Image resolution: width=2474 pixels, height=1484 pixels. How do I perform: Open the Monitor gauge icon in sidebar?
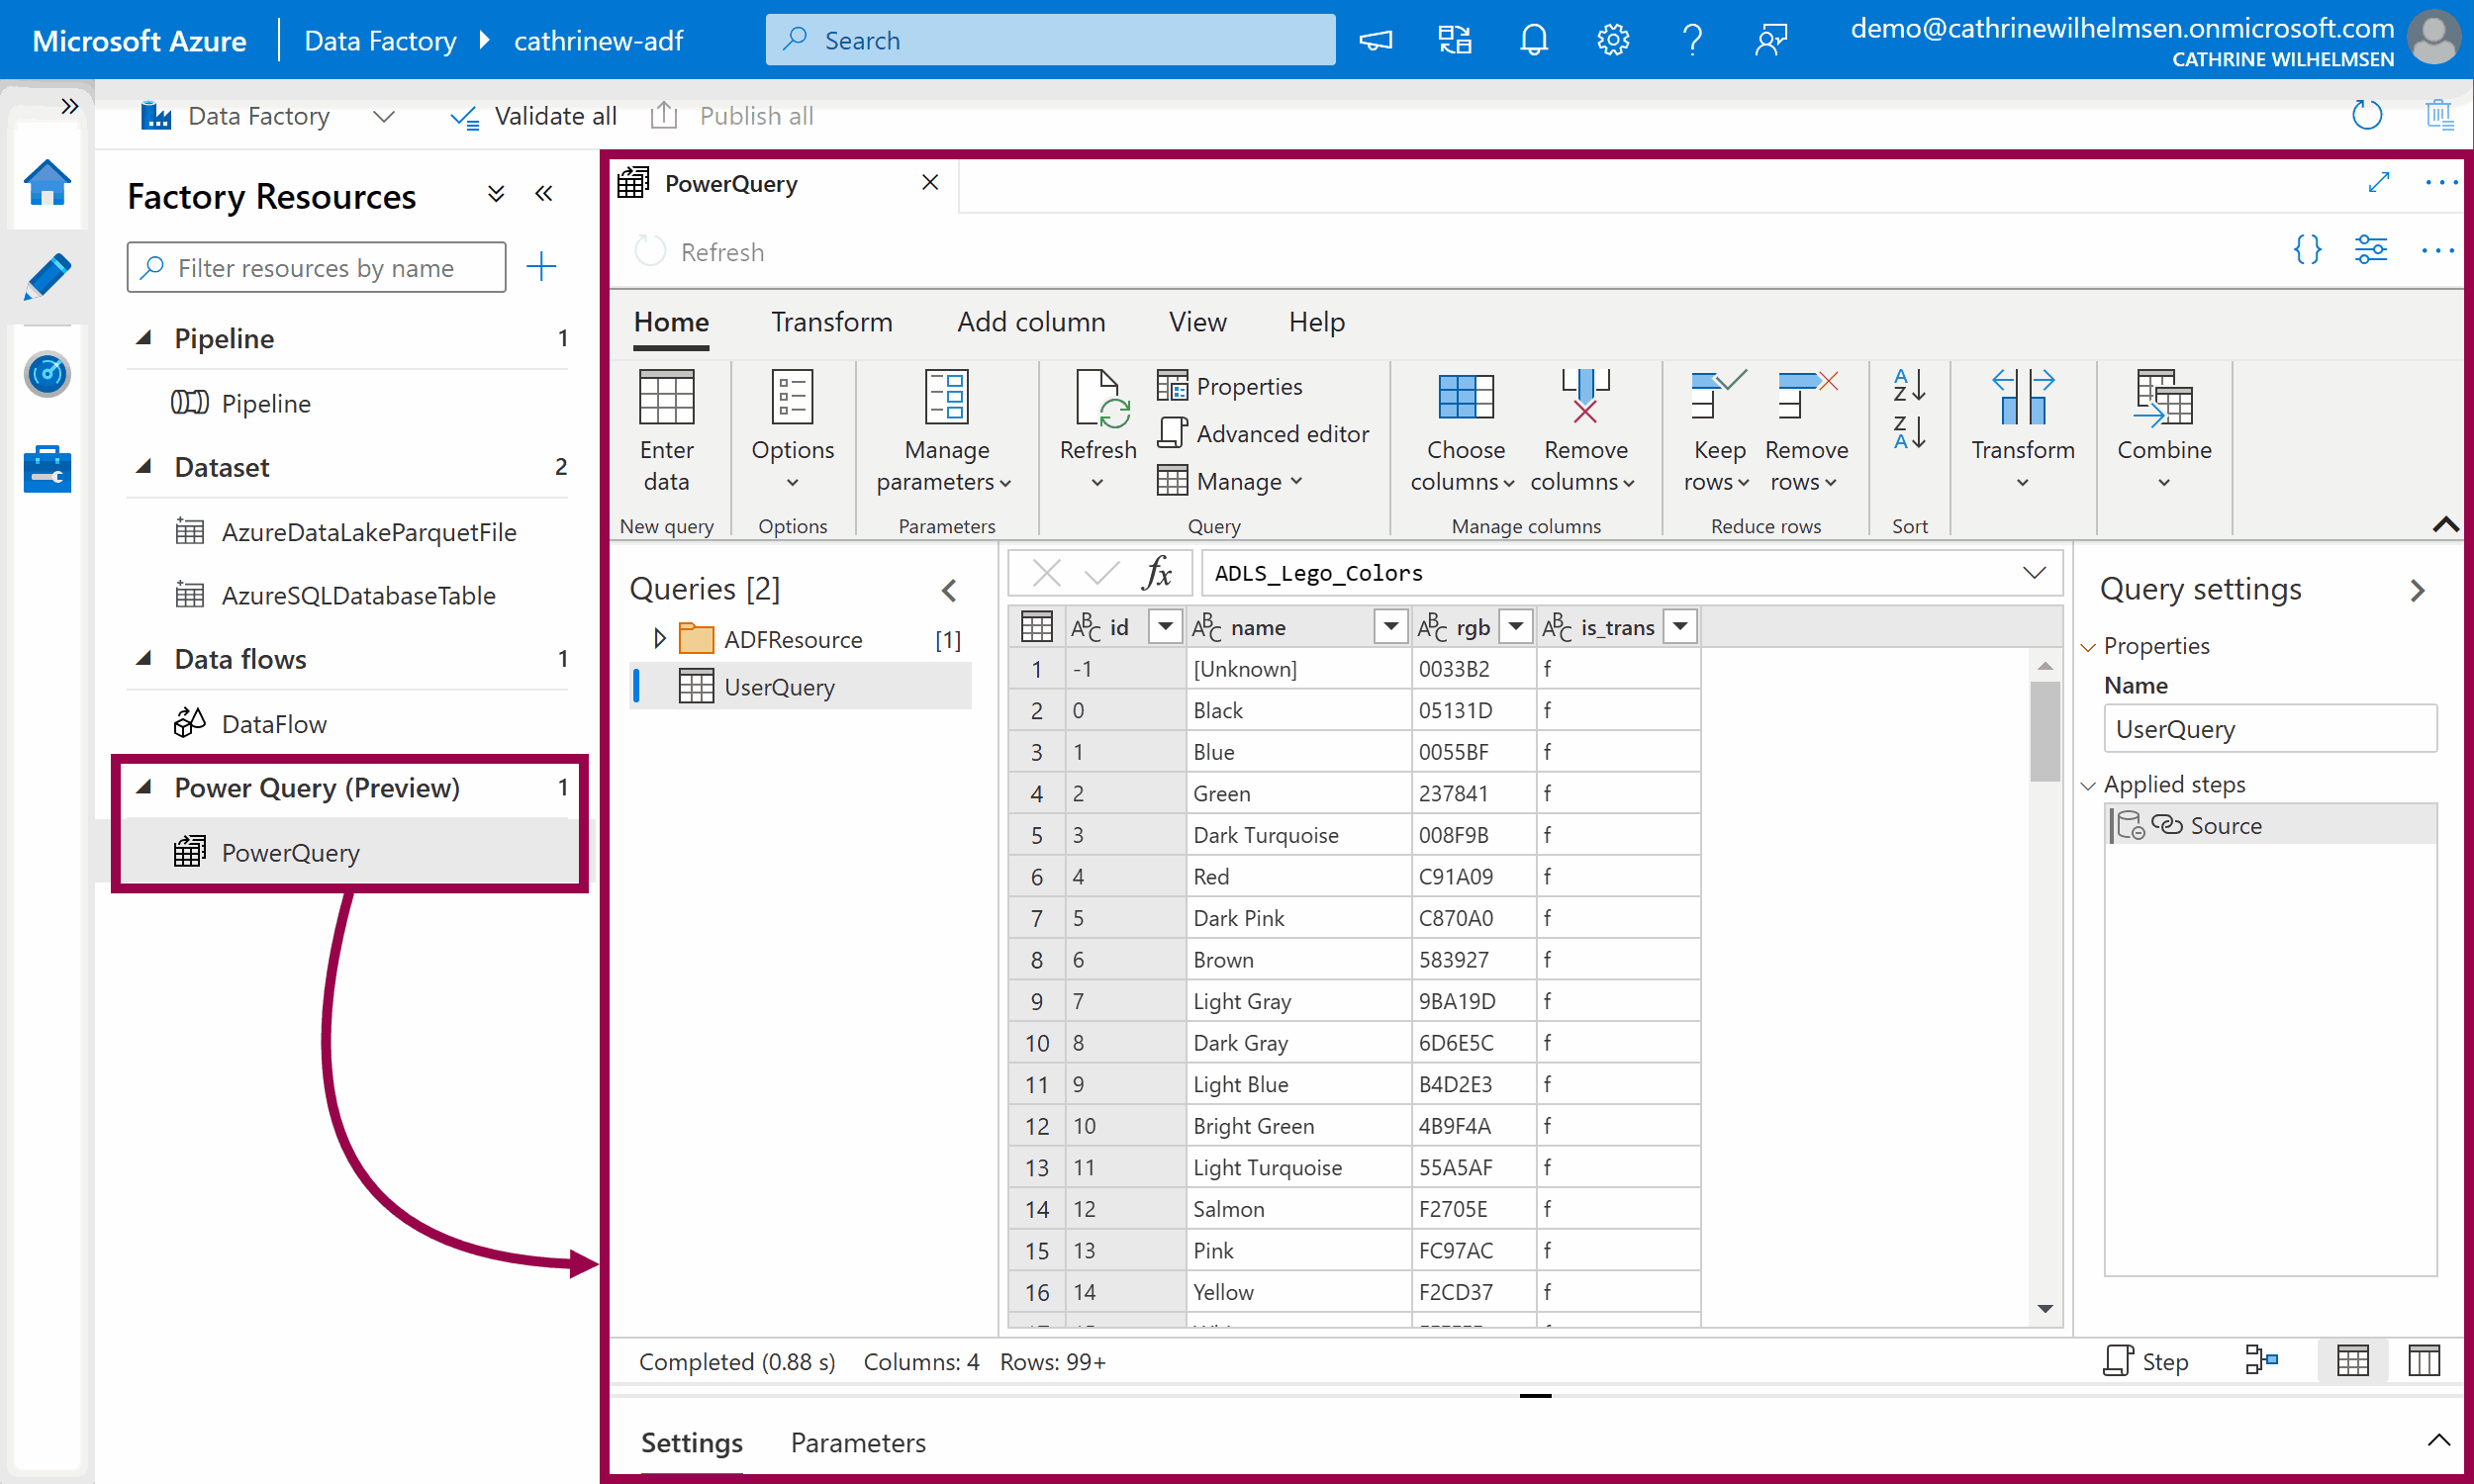coord(47,374)
